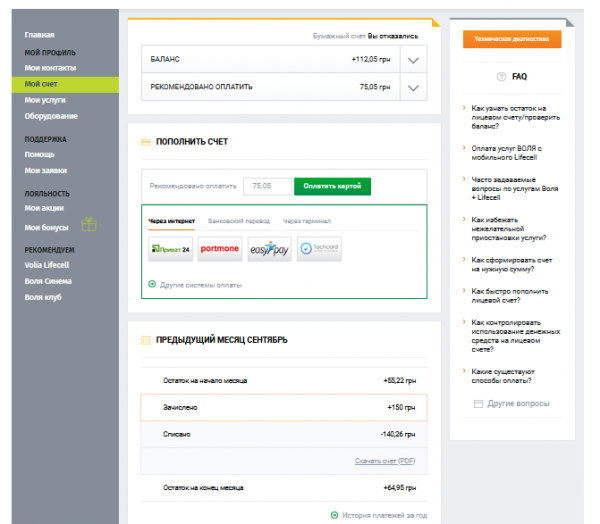
Task: Click the orange Техническая диагностика button
Action: point(512,39)
